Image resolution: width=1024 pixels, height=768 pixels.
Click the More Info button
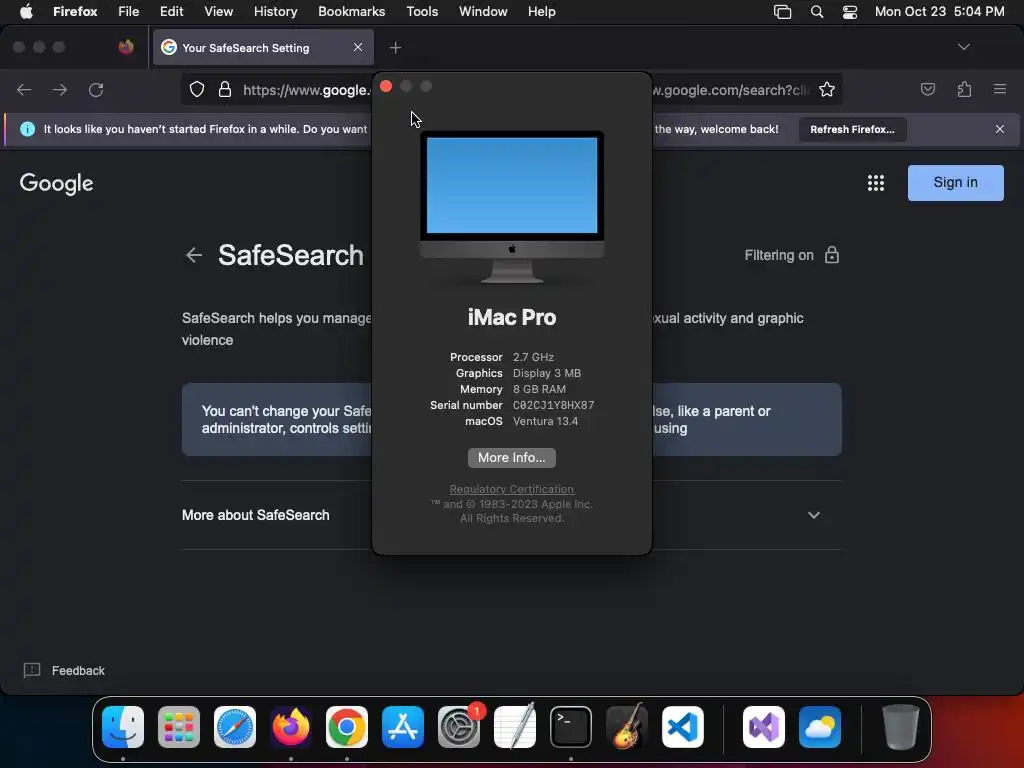click(511, 458)
